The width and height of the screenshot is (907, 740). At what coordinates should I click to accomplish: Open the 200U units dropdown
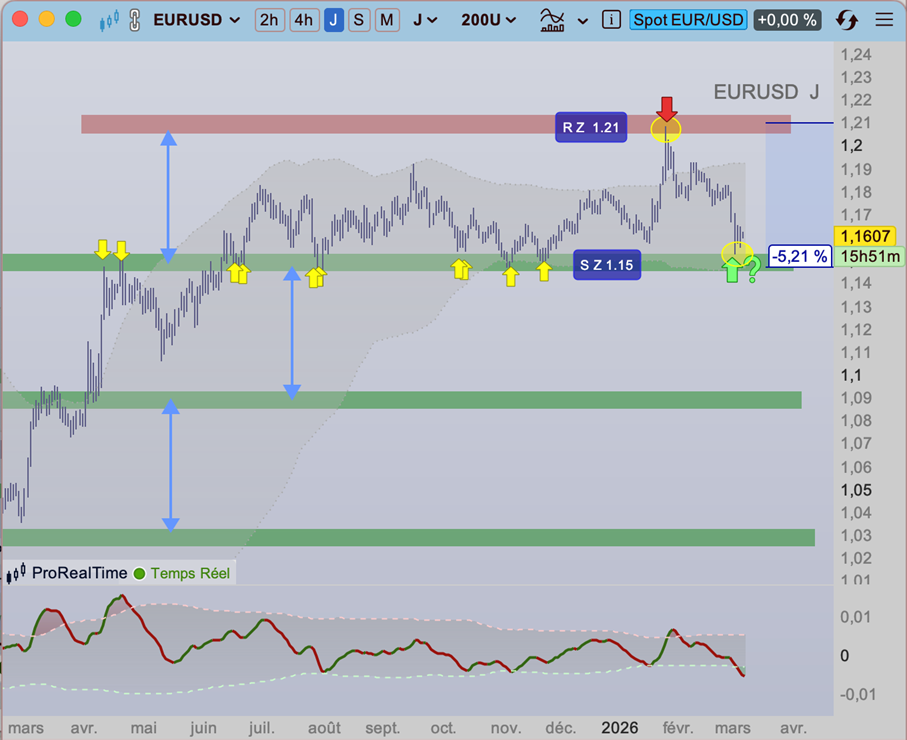pyautogui.click(x=489, y=20)
